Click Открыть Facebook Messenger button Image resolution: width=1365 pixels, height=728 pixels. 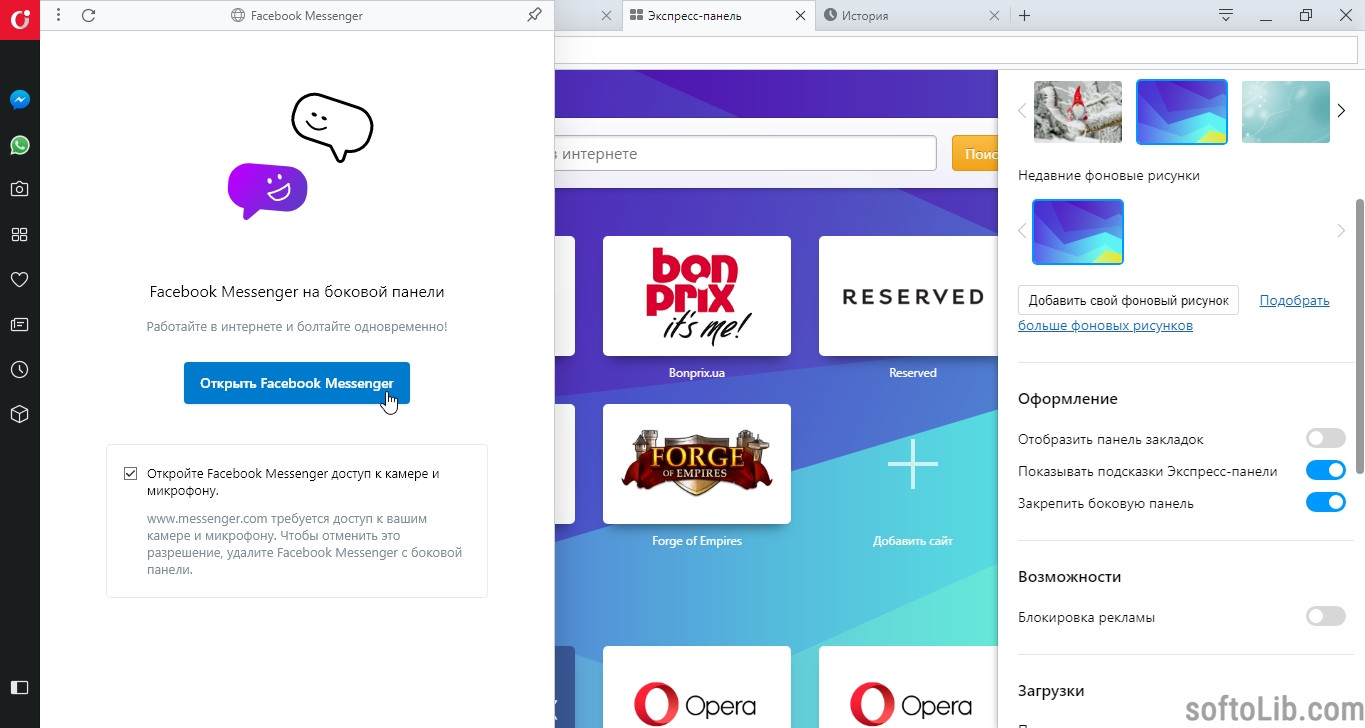point(297,383)
